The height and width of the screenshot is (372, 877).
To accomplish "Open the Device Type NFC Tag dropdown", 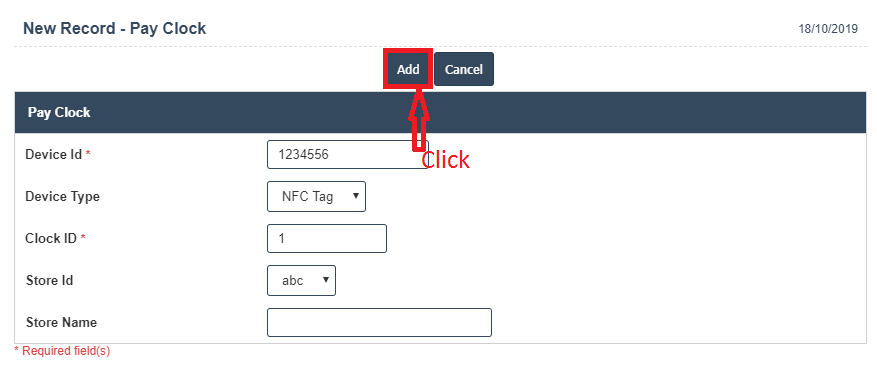I will click(317, 196).
